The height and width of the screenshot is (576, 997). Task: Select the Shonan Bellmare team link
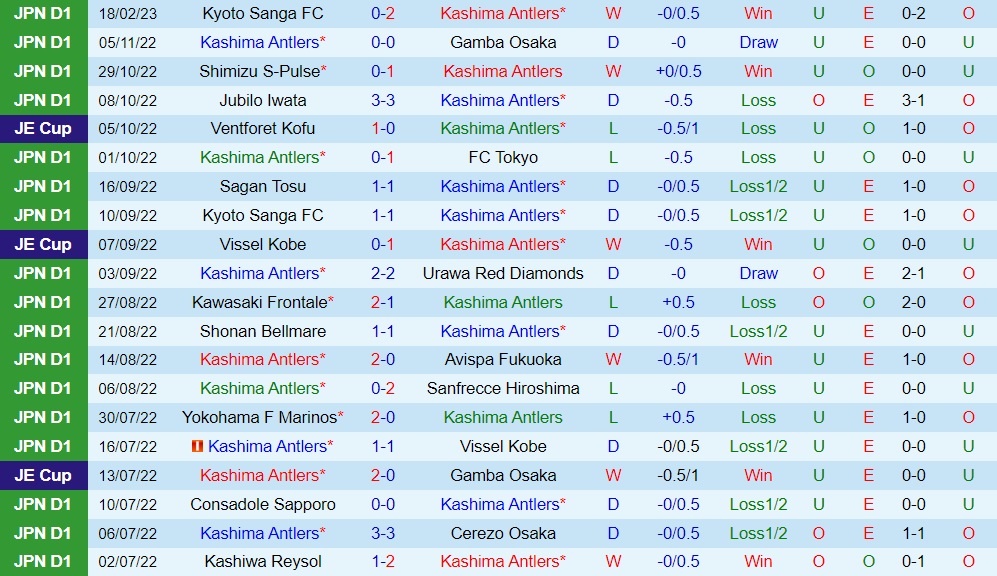pyautogui.click(x=263, y=331)
